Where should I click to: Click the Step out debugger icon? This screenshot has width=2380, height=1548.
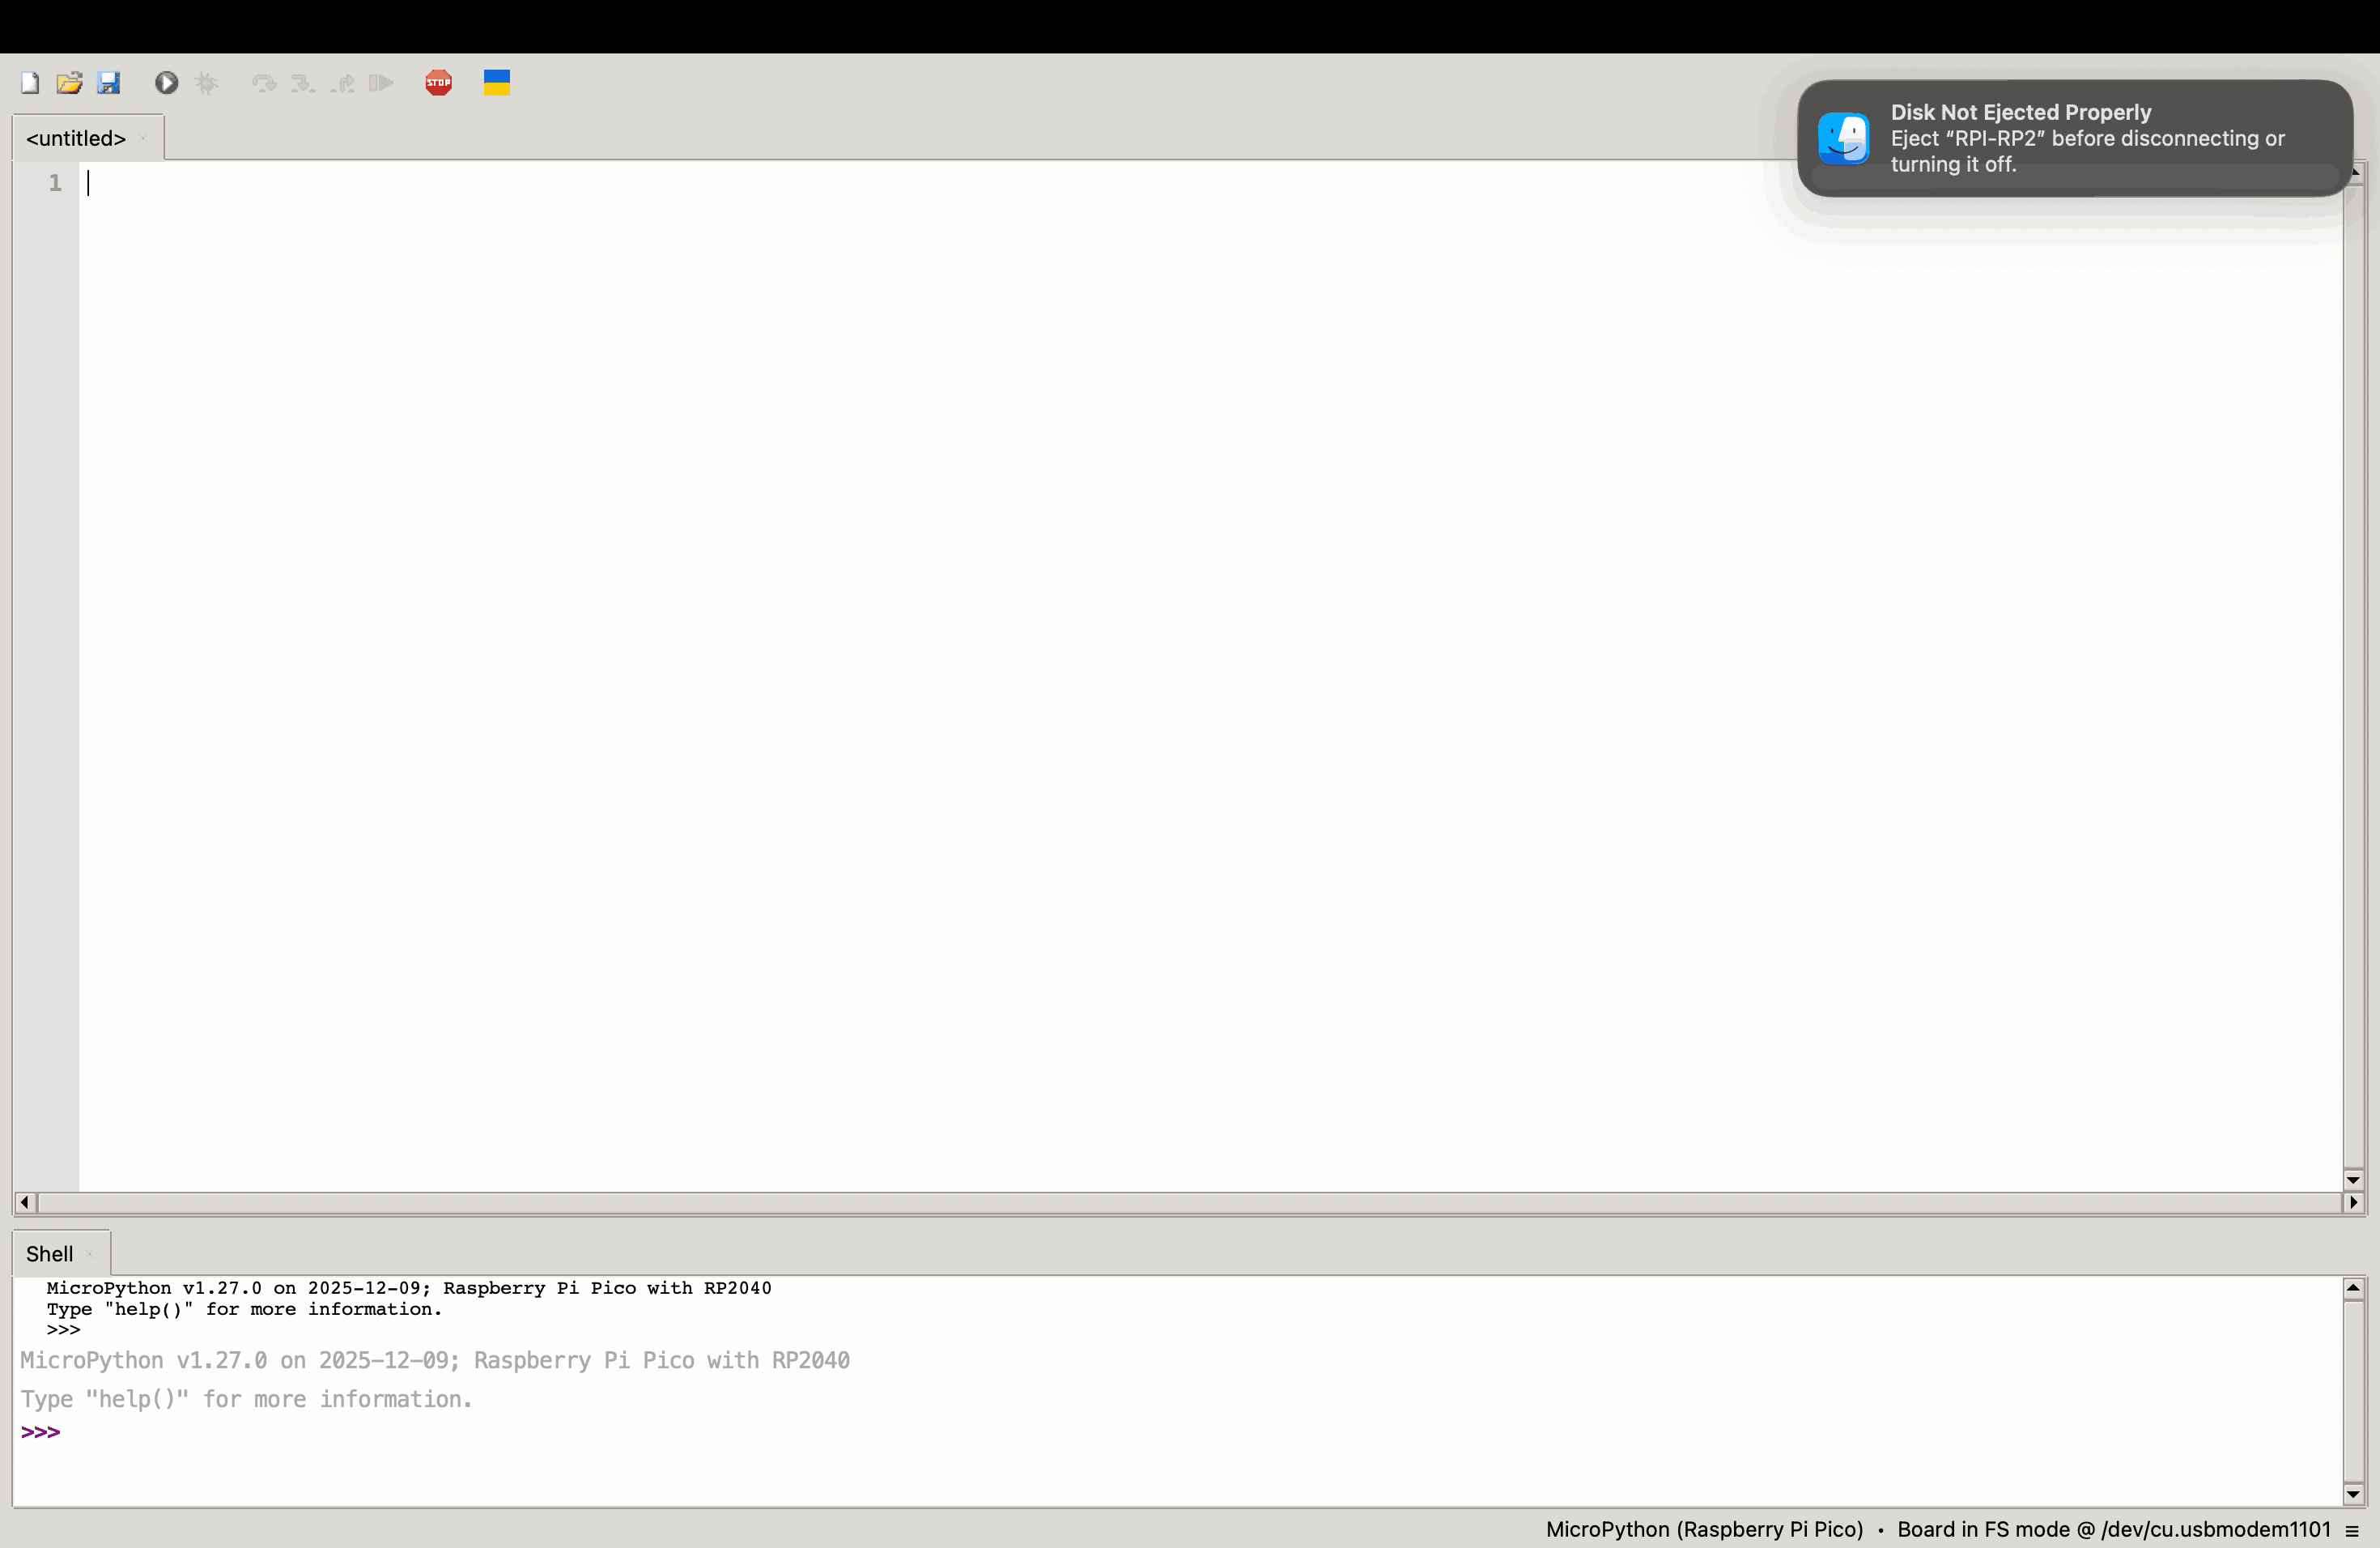(343, 83)
